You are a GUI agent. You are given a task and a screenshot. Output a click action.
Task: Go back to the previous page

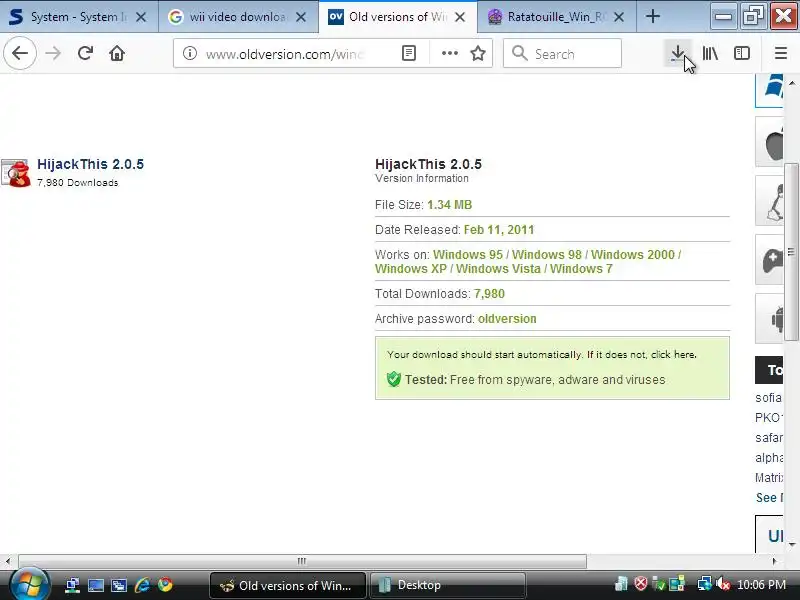(x=20, y=53)
